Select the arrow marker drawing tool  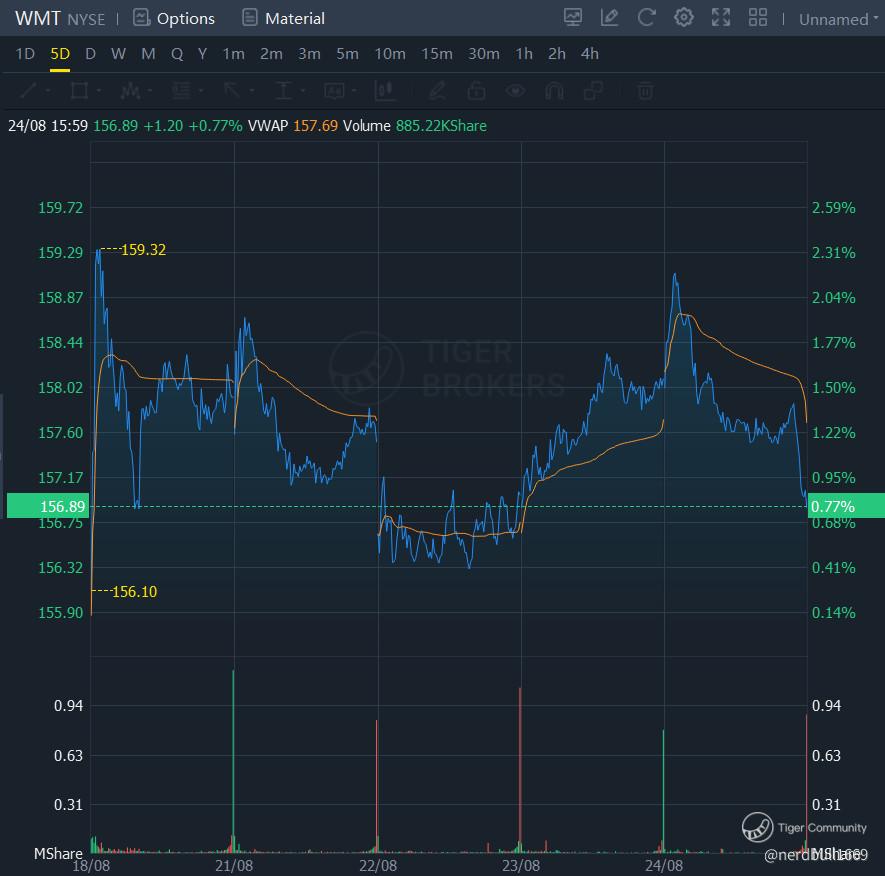tap(232, 90)
